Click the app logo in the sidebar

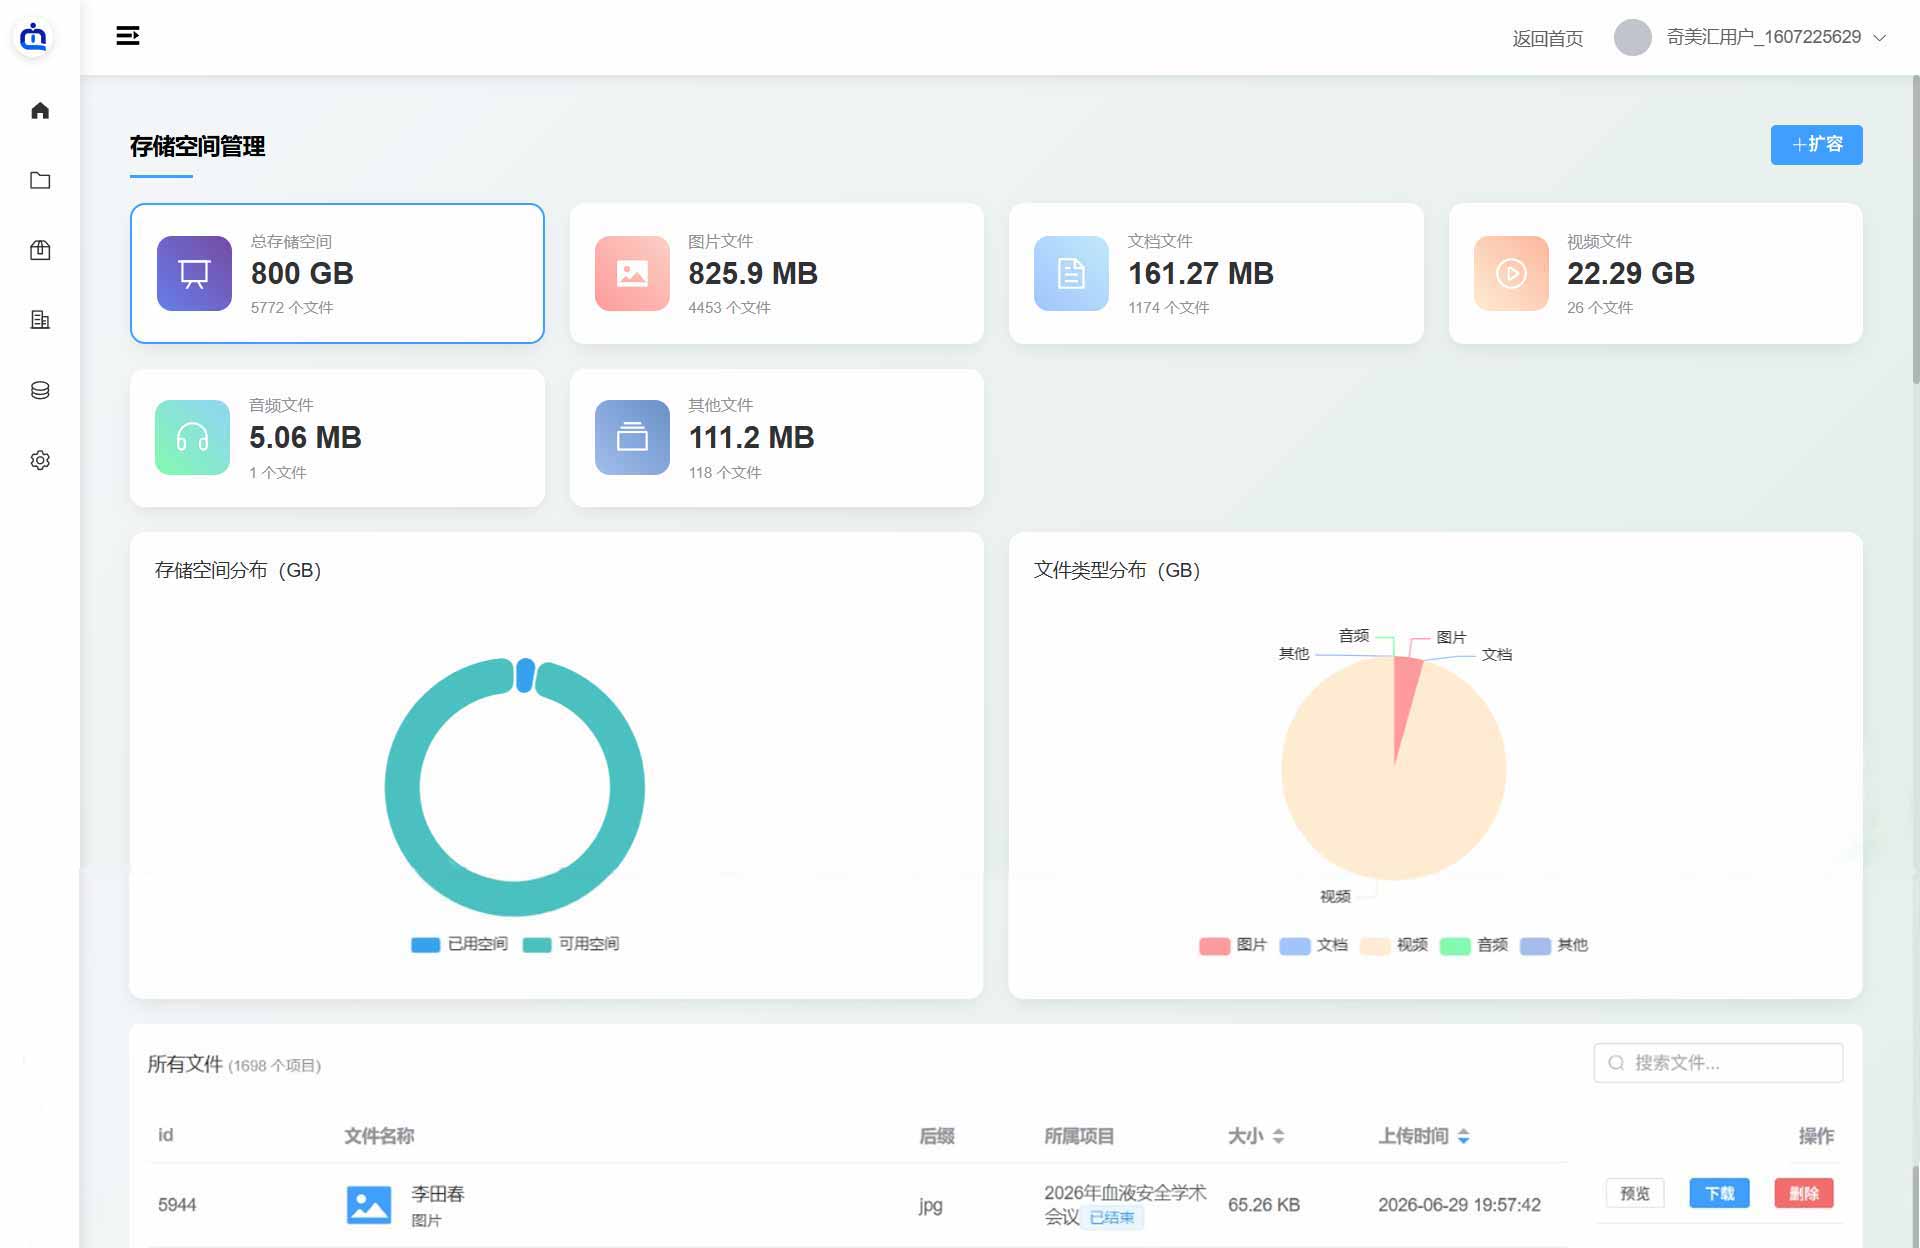tap(34, 37)
